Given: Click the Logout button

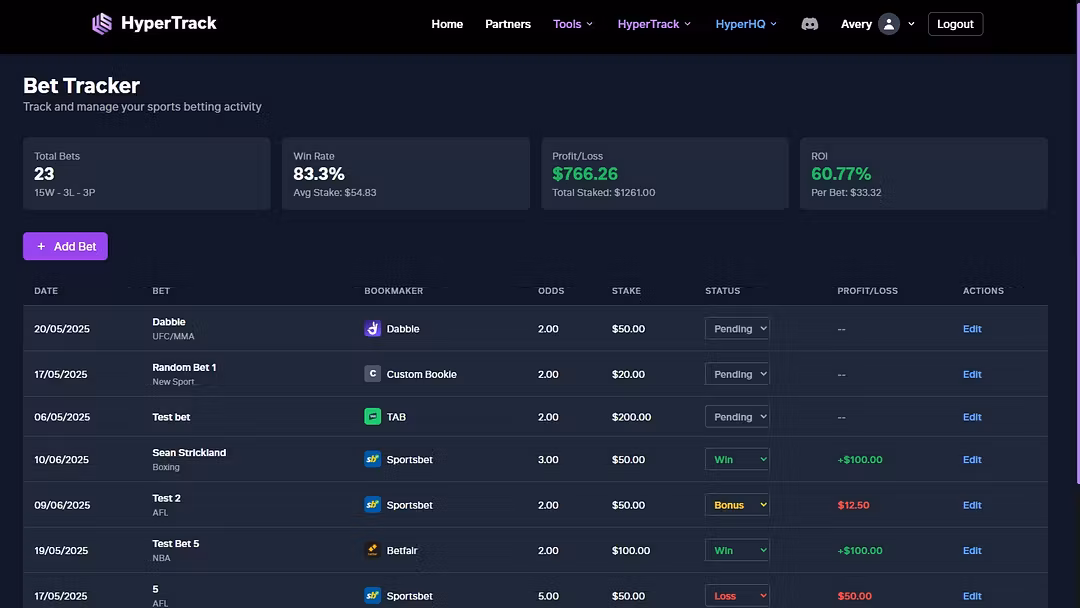Looking at the screenshot, I should pos(955,24).
